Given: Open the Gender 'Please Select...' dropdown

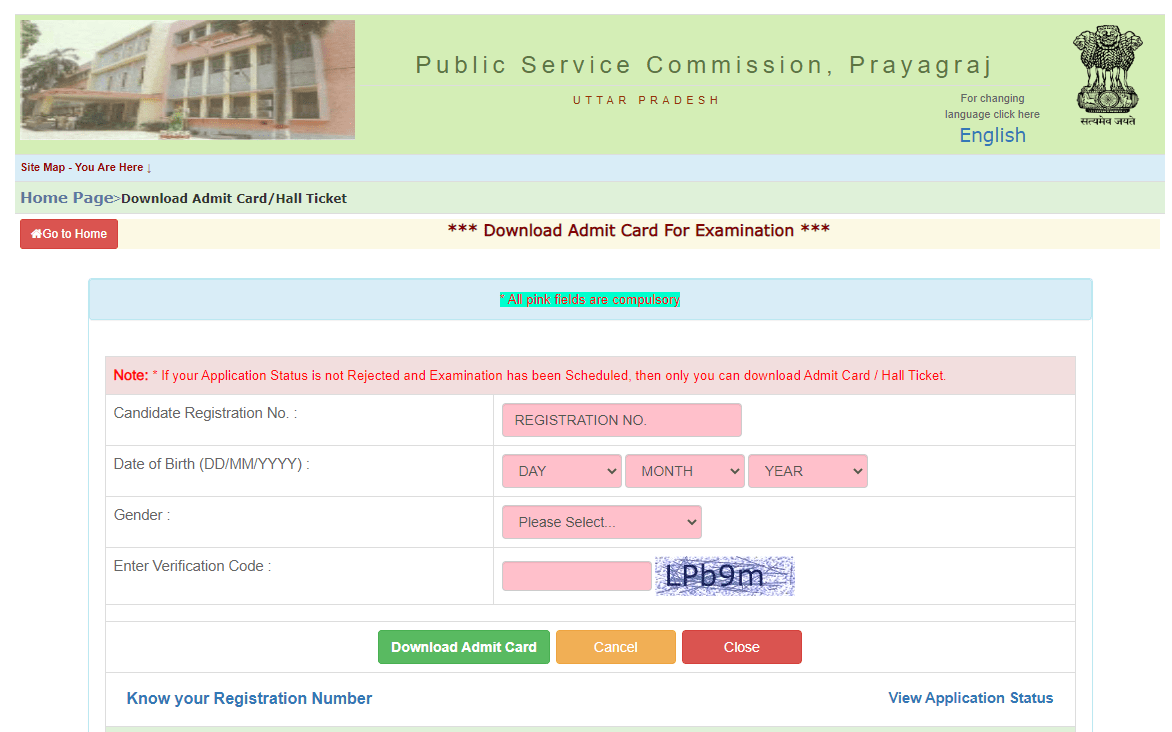Looking at the screenshot, I should [x=601, y=522].
